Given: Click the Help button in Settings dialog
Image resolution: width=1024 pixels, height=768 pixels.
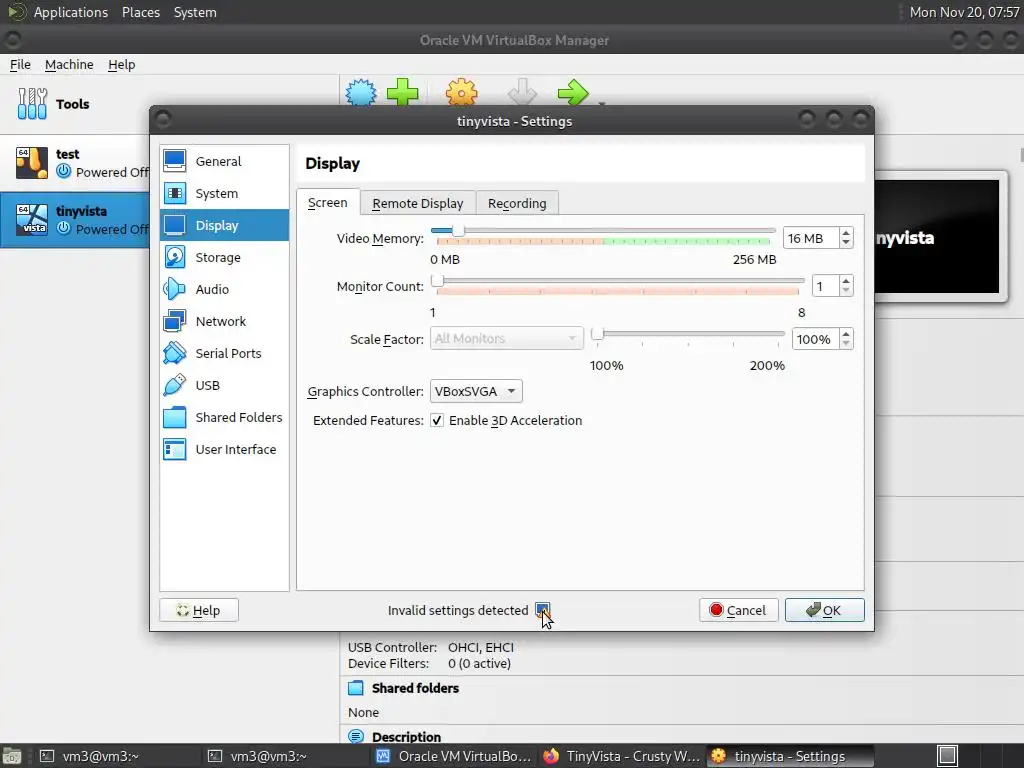Looking at the screenshot, I should pyautogui.click(x=199, y=610).
